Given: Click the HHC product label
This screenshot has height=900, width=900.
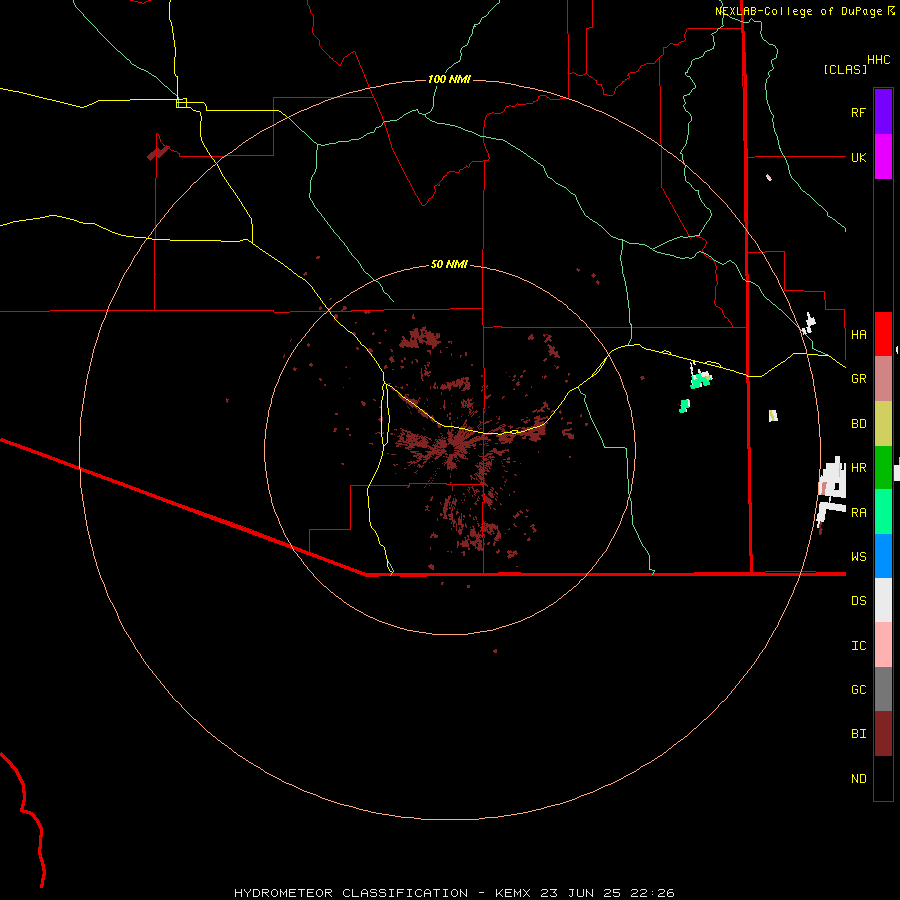Looking at the screenshot, I should coord(878,60).
